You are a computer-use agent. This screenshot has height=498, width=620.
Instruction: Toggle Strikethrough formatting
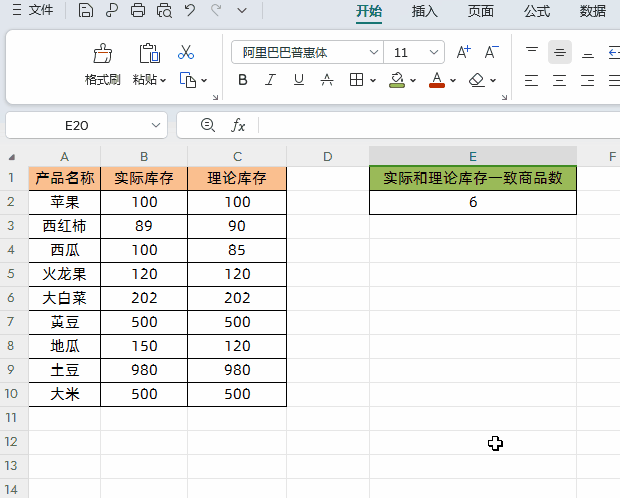(x=327, y=80)
